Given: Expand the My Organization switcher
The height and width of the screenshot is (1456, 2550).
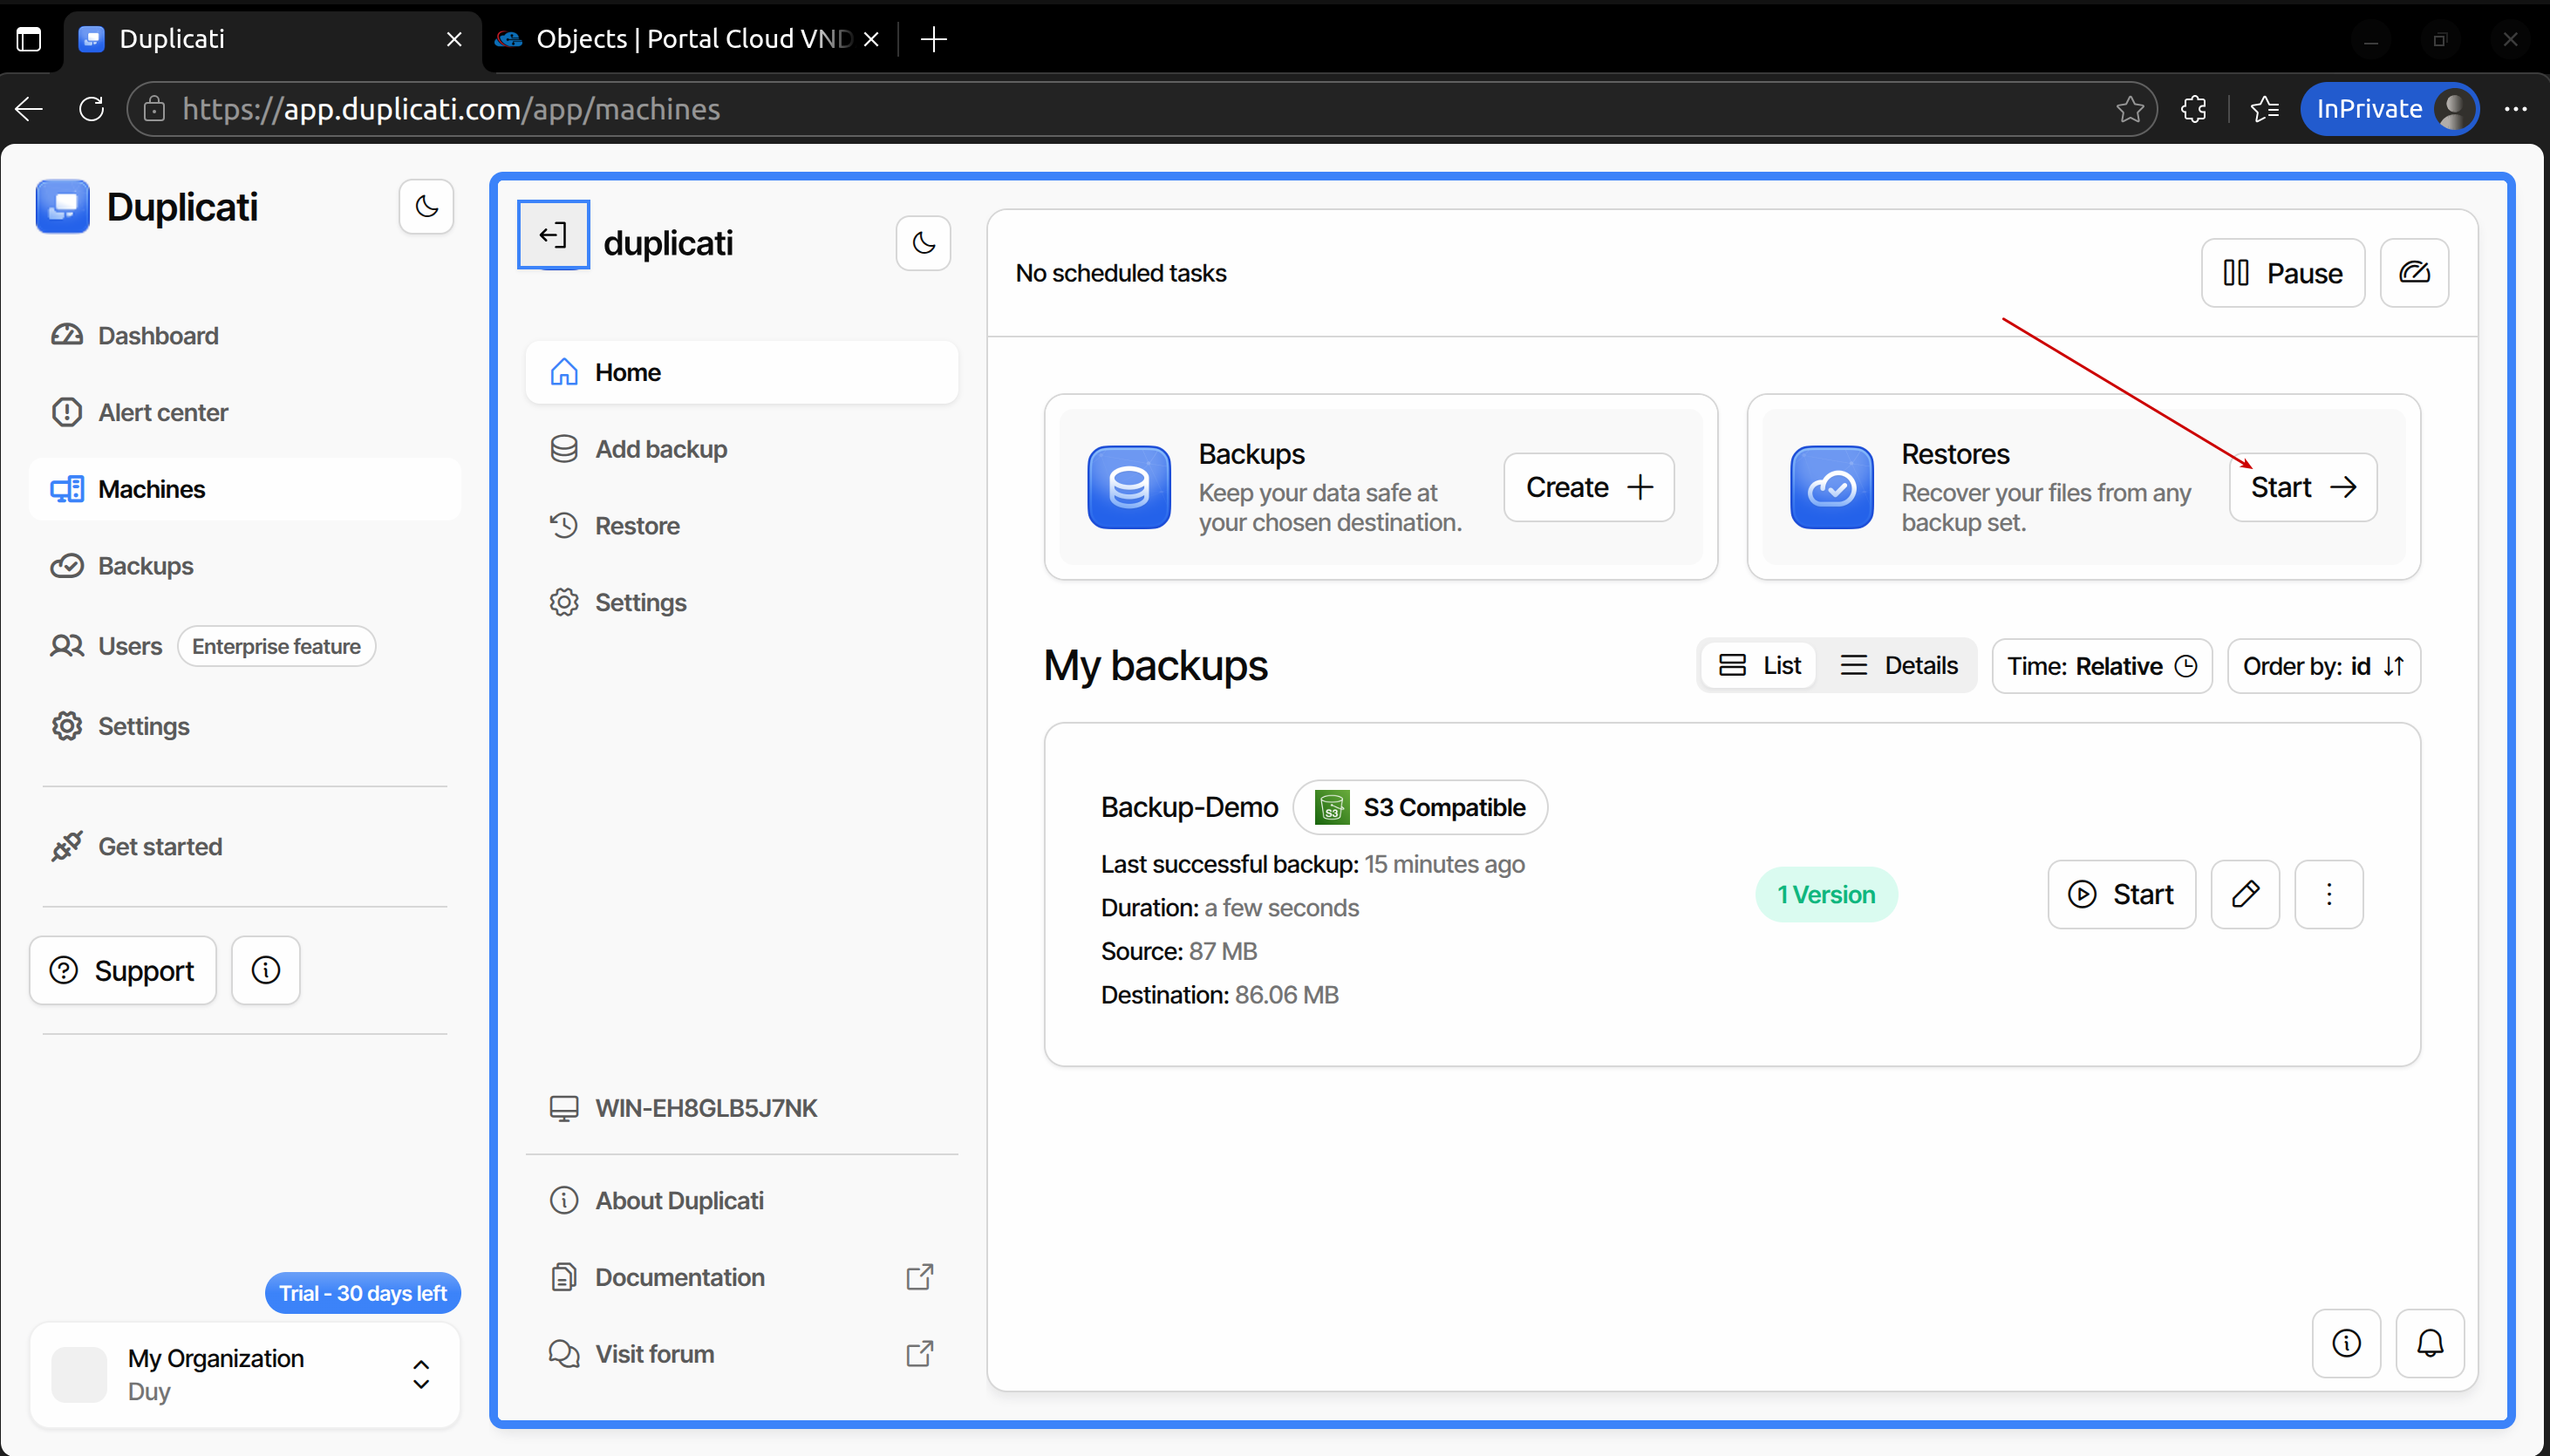Looking at the screenshot, I should (421, 1374).
